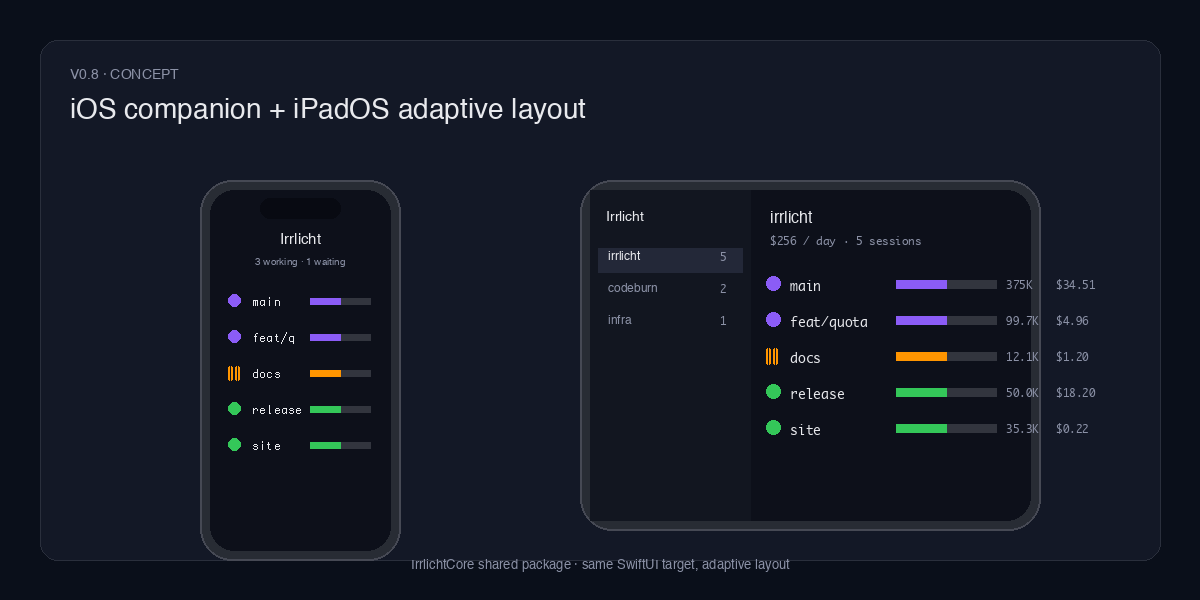Image resolution: width=1200 pixels, height=600 pixels.
Task: Click the green status dot beside release on the iPad
Action: click(773, 392)
